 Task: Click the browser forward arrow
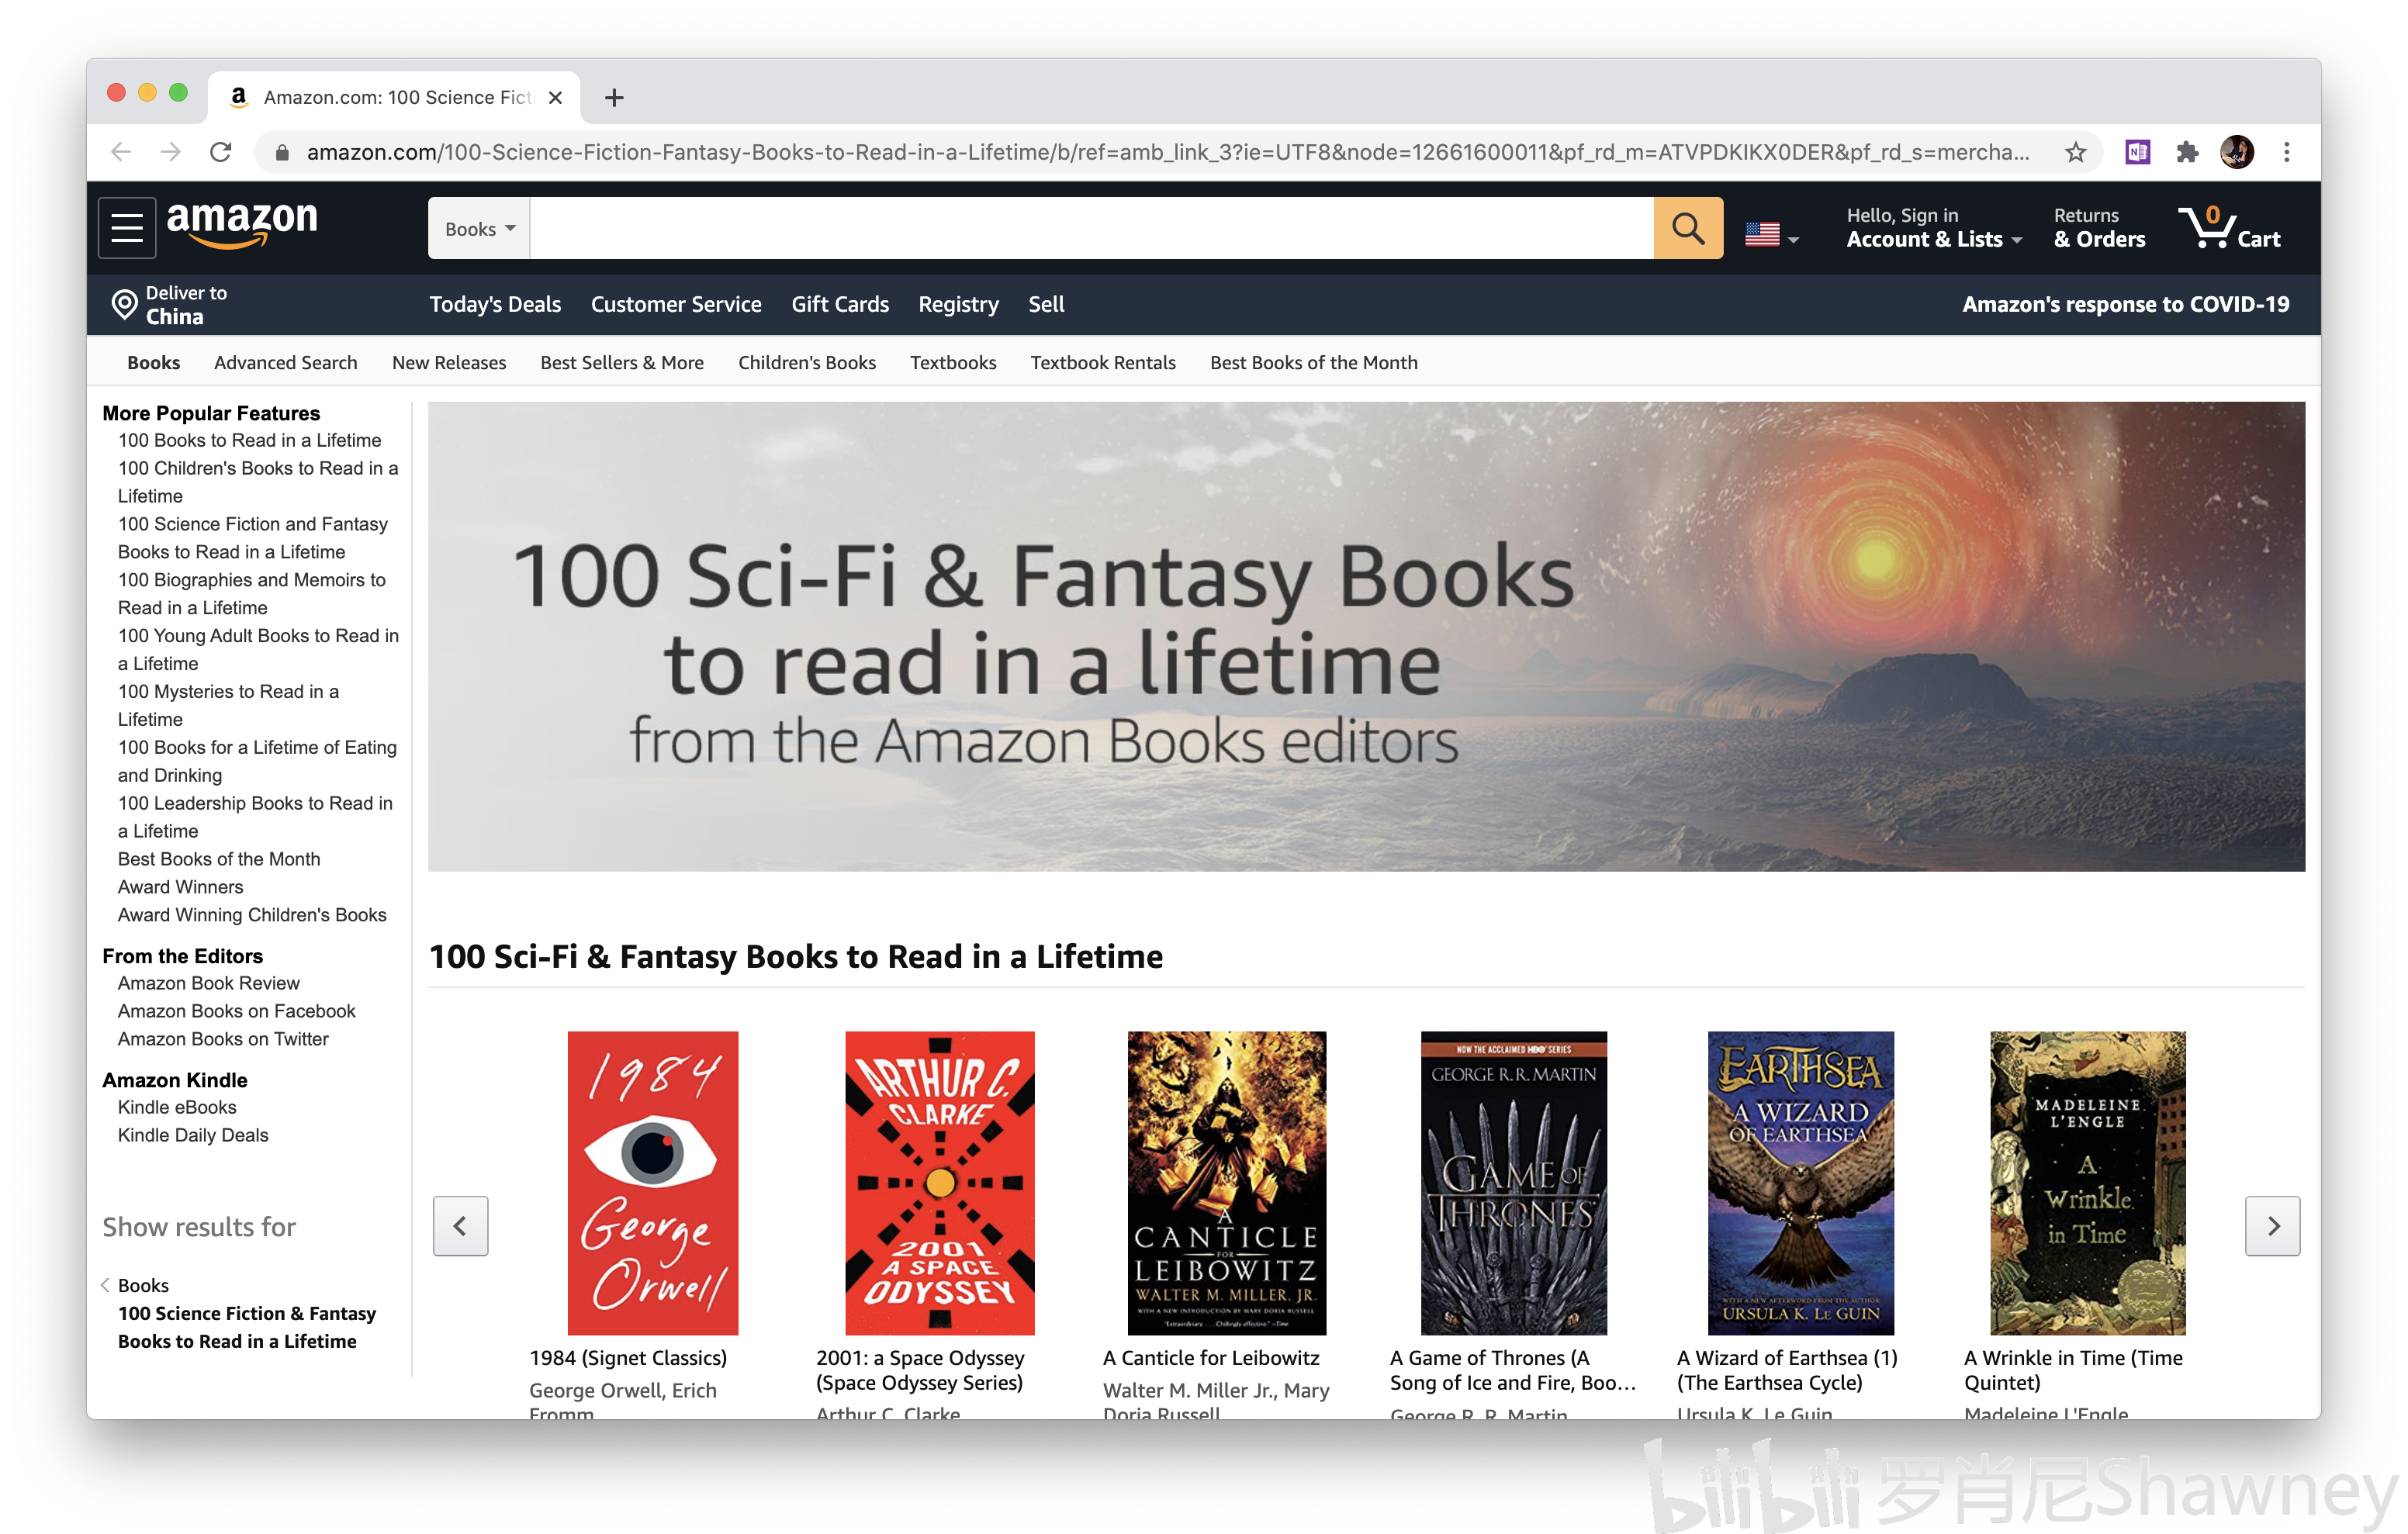[171, 152]
